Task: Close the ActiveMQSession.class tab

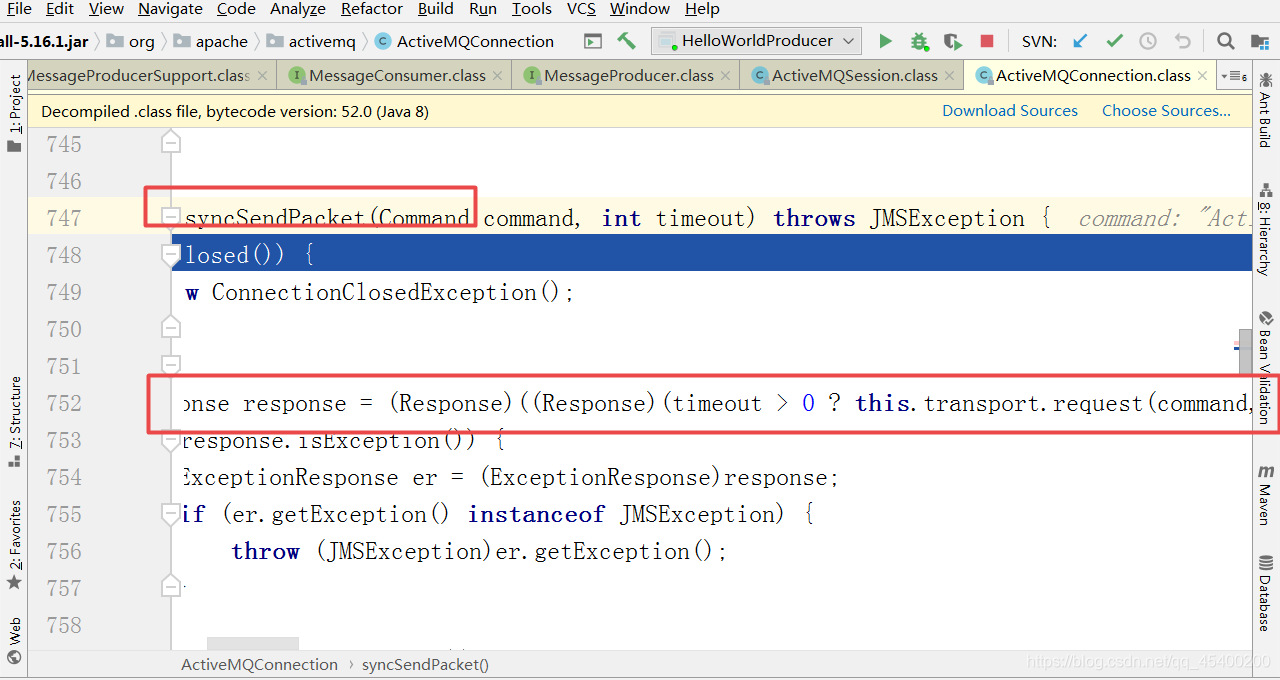Action: 950,76
